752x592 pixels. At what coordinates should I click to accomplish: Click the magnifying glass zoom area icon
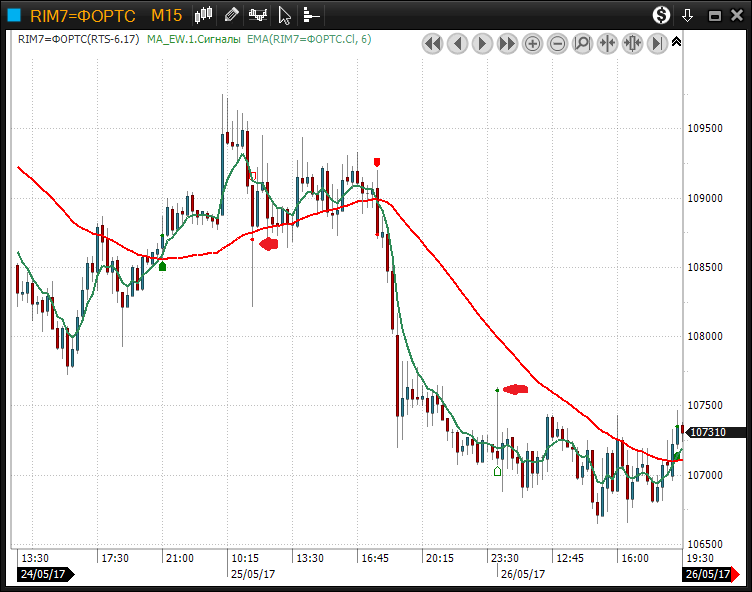[x=582, y=43]
